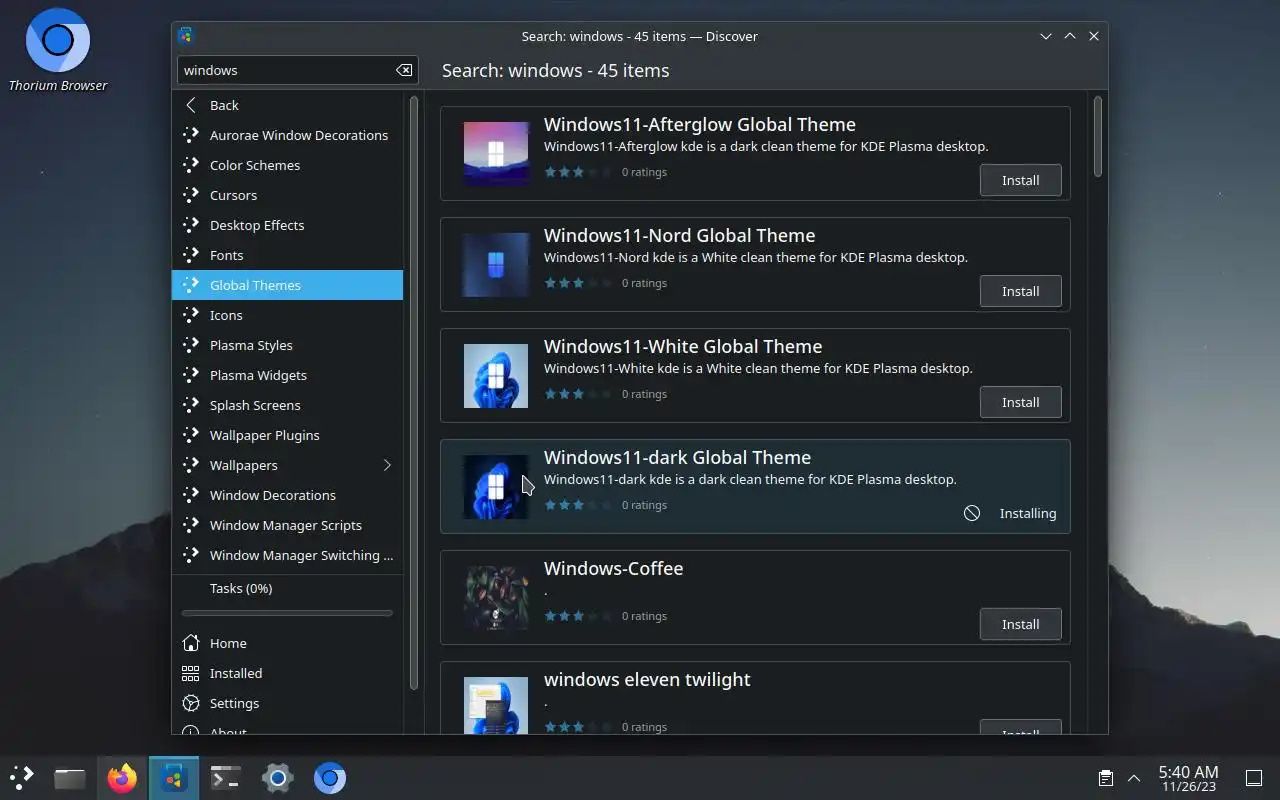Open windows eleven twilight thumbnail
Image resolution: width=1280 pixels, height=800 pixels.
496,705
